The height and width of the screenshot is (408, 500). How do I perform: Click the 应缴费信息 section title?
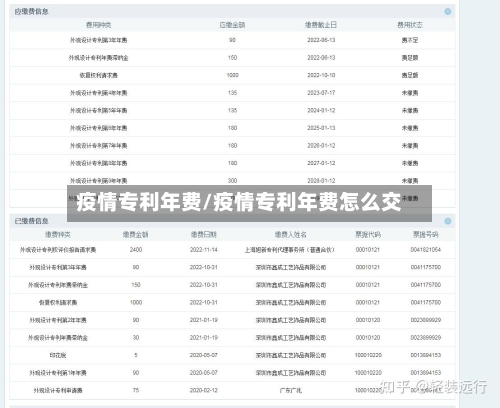[32, 12]
